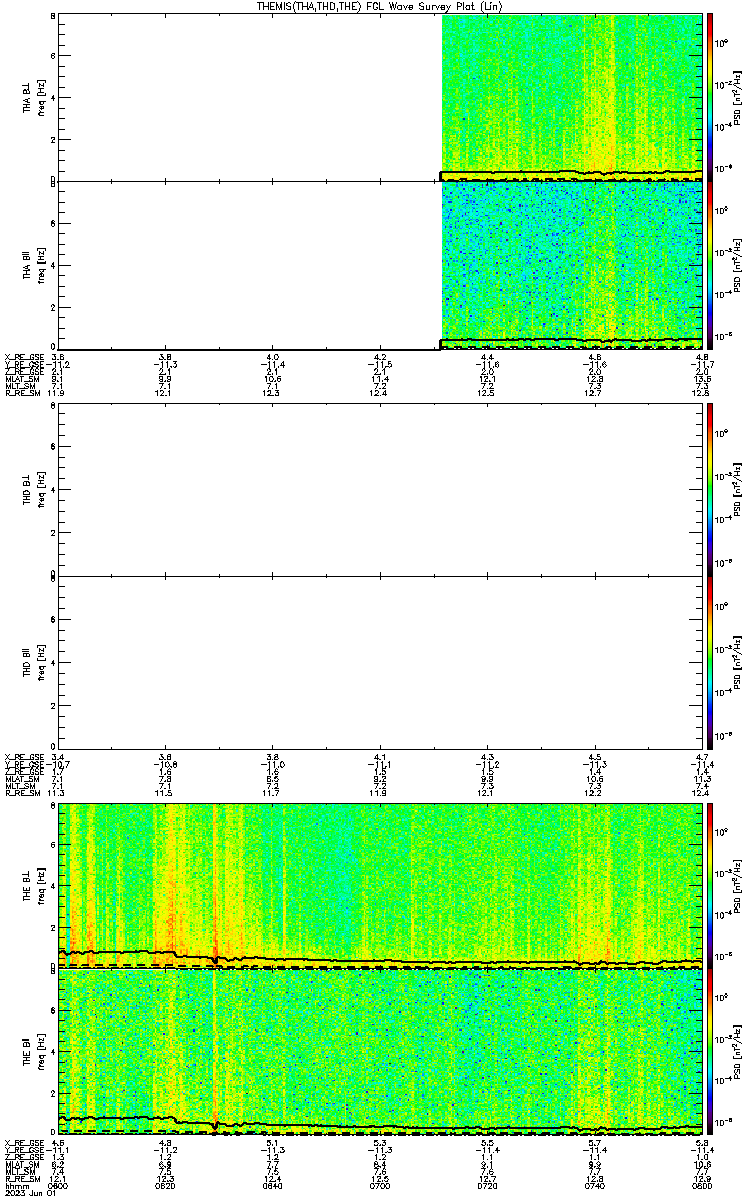Click the PSD [nT²/Hz] label beside THA B⊥
This screenshot has width=750, height=1200.
(738, 97)
